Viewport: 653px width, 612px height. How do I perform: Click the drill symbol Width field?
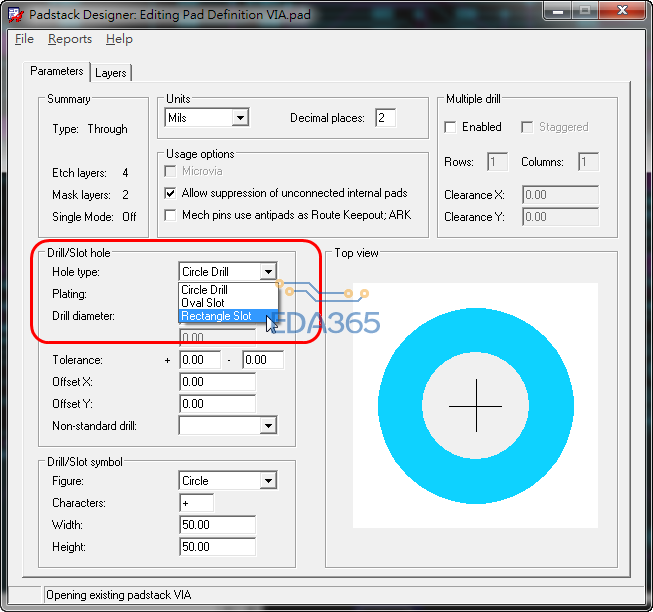[x=217, y=525]
